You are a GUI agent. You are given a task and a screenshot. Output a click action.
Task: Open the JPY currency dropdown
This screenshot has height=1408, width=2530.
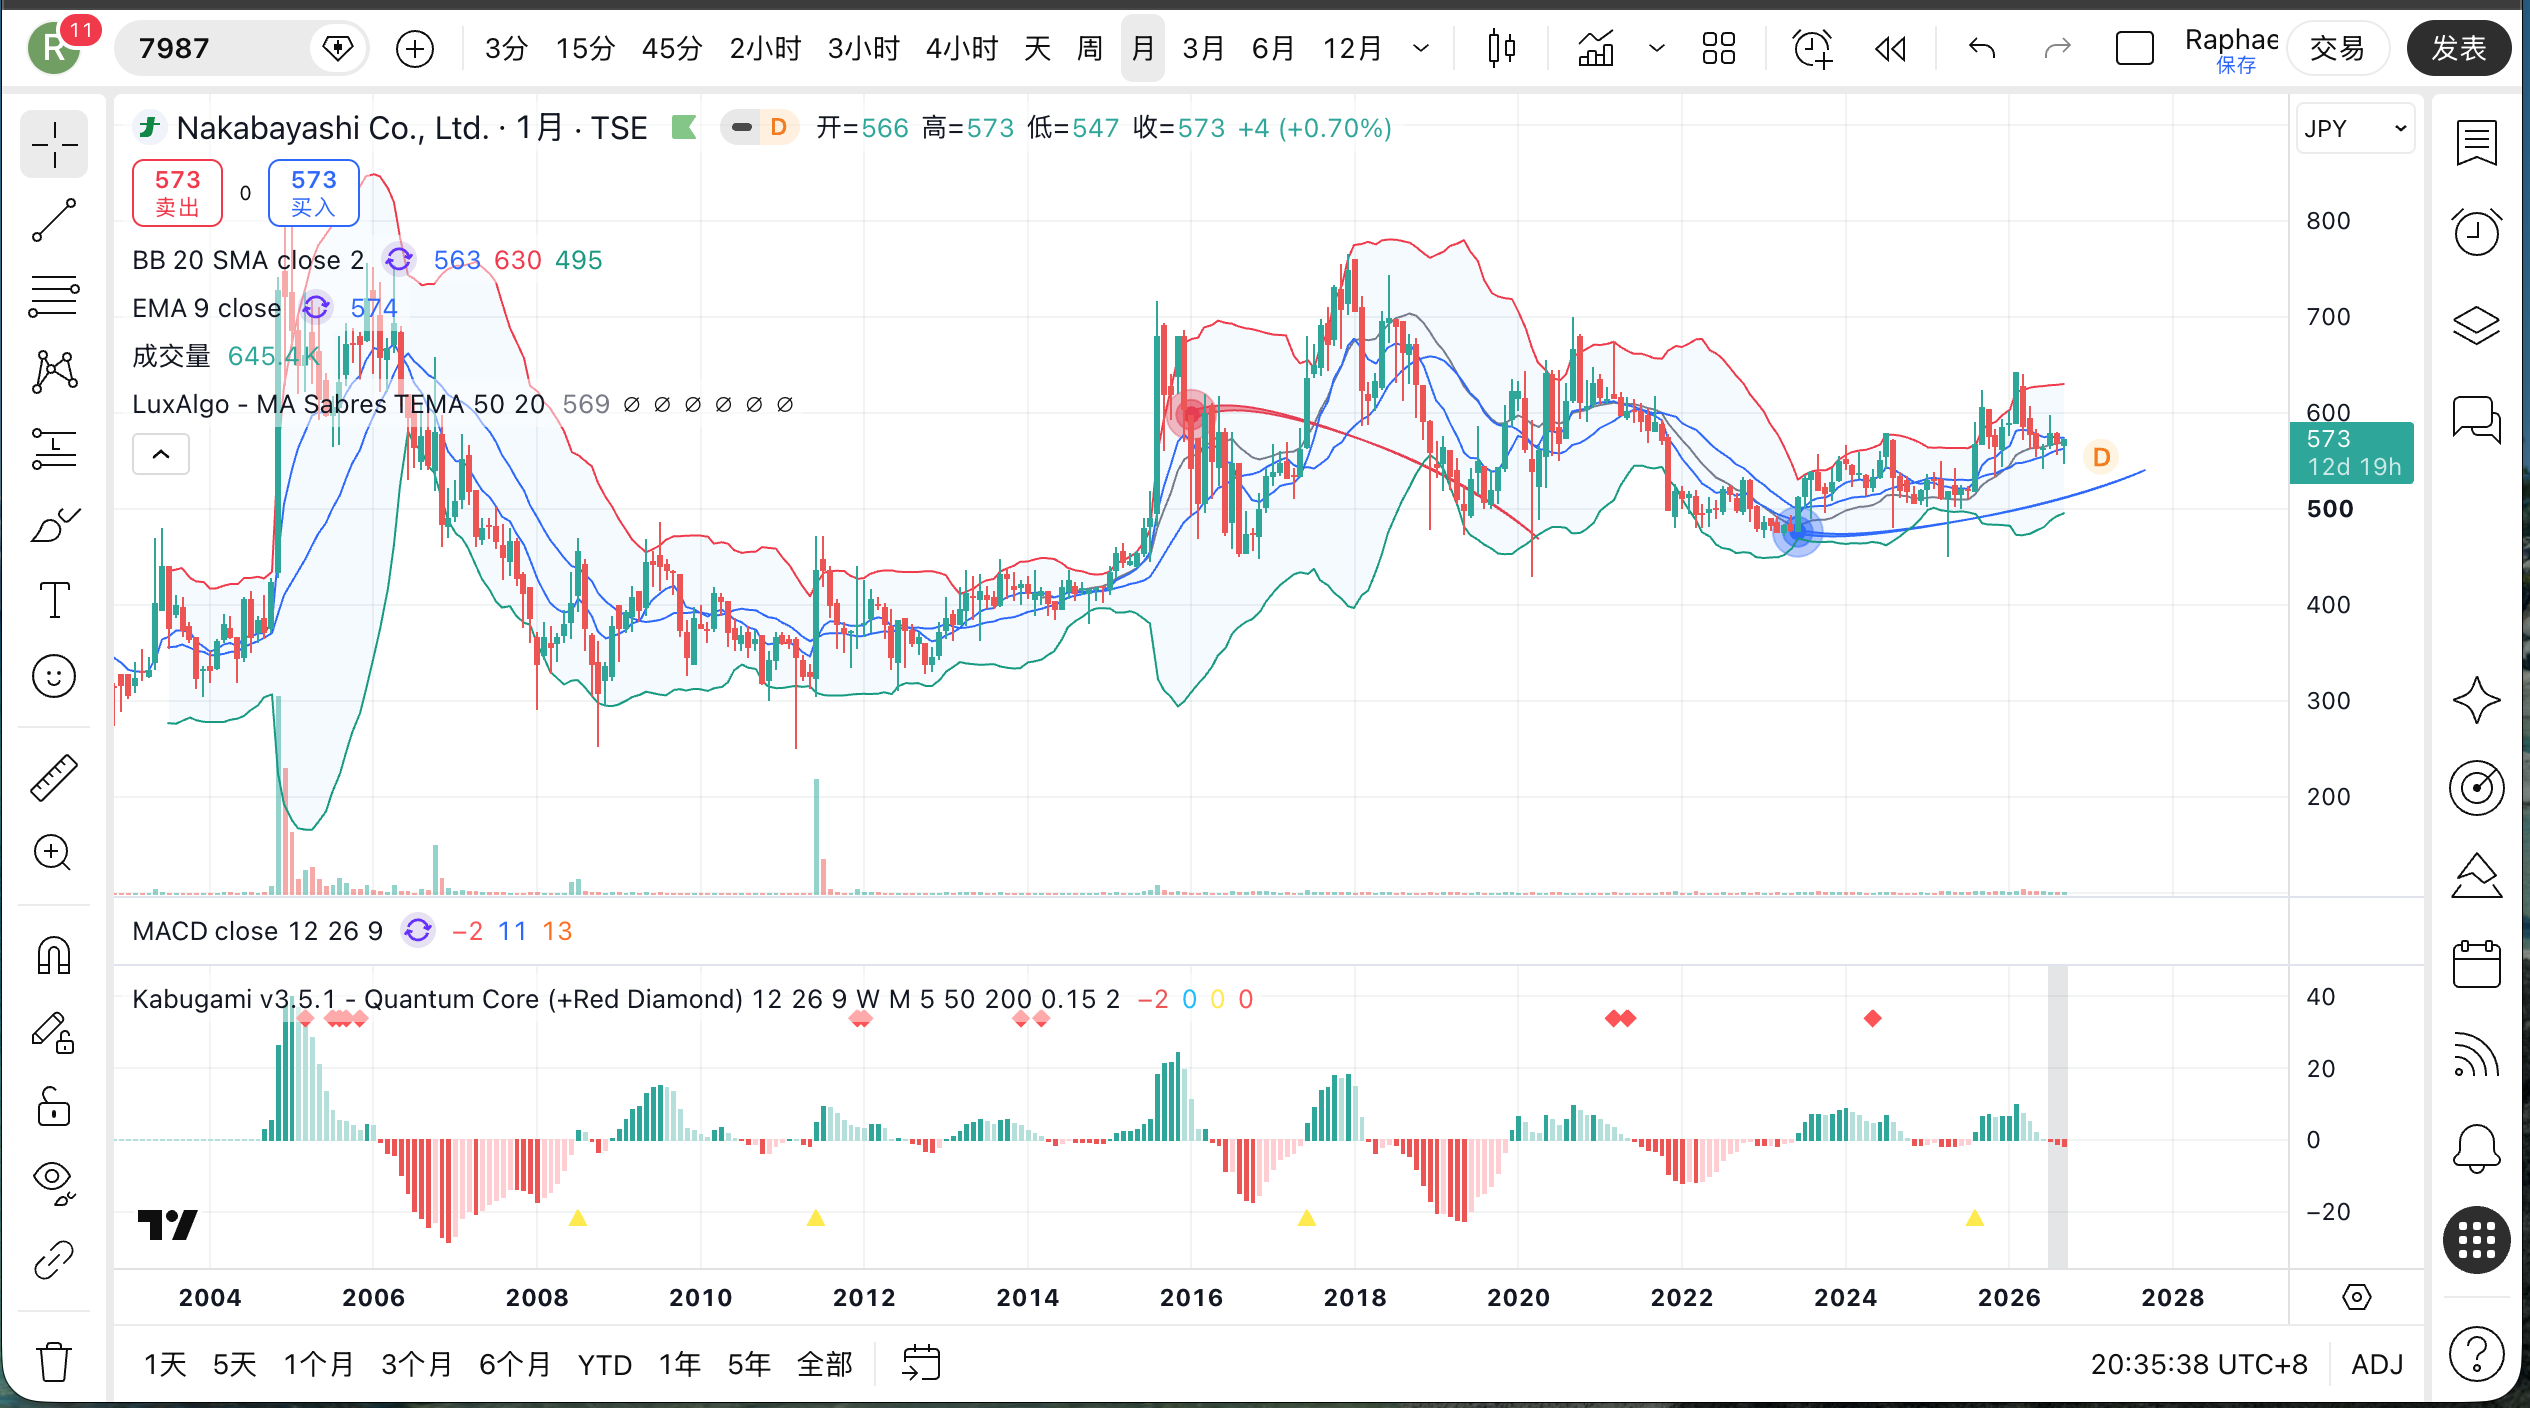(x=2355, y=128)
